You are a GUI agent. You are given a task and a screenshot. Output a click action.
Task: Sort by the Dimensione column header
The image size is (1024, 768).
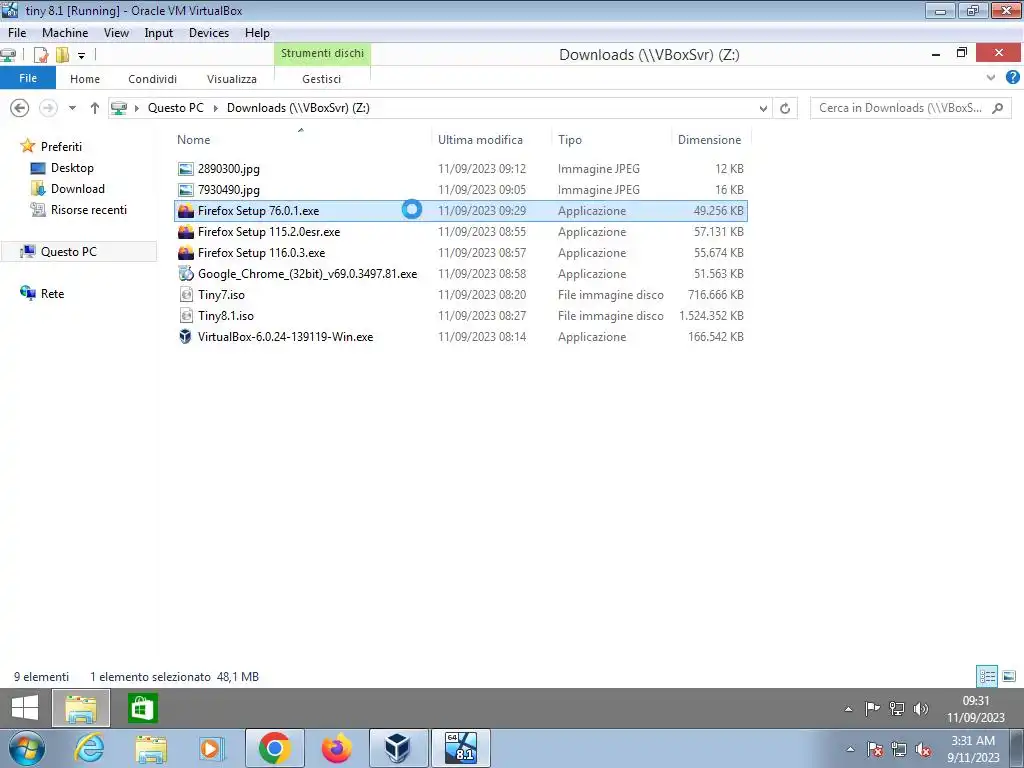(x=711, y=140)
